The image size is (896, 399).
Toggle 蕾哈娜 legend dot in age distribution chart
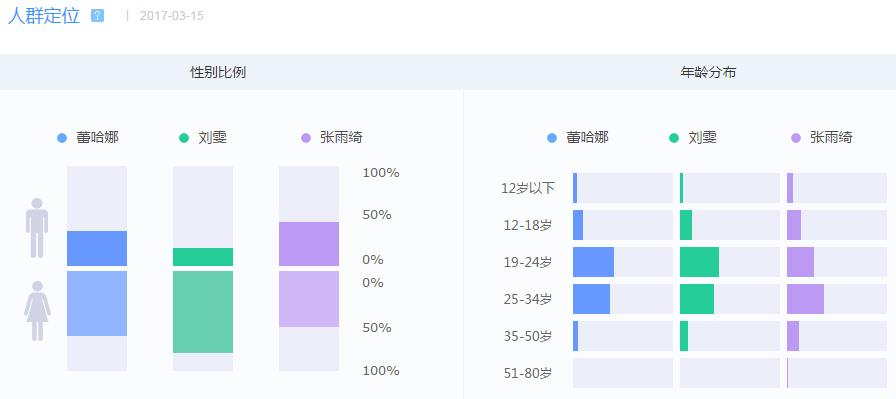point(552,138)
